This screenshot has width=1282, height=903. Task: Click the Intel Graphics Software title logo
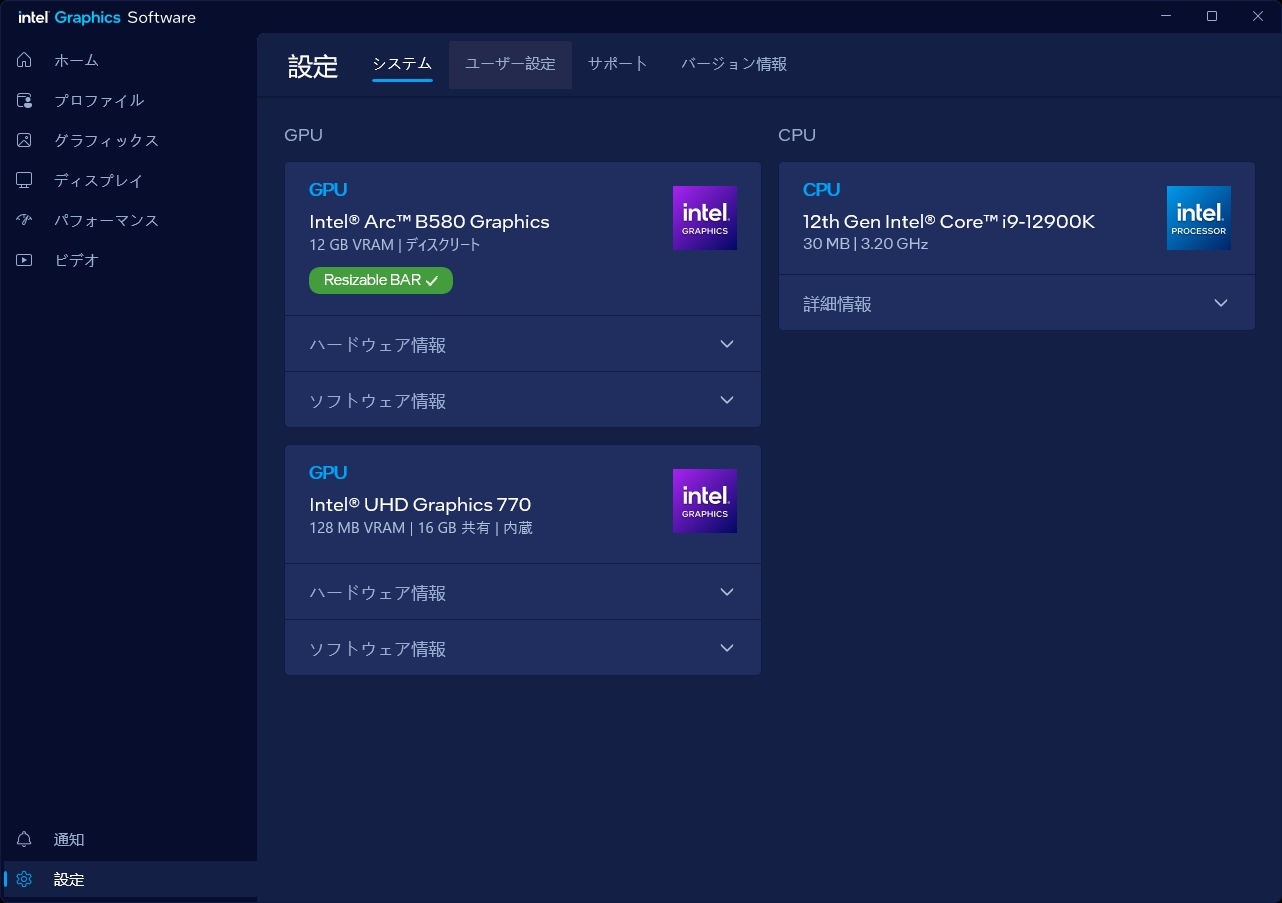tap(107, 17)
